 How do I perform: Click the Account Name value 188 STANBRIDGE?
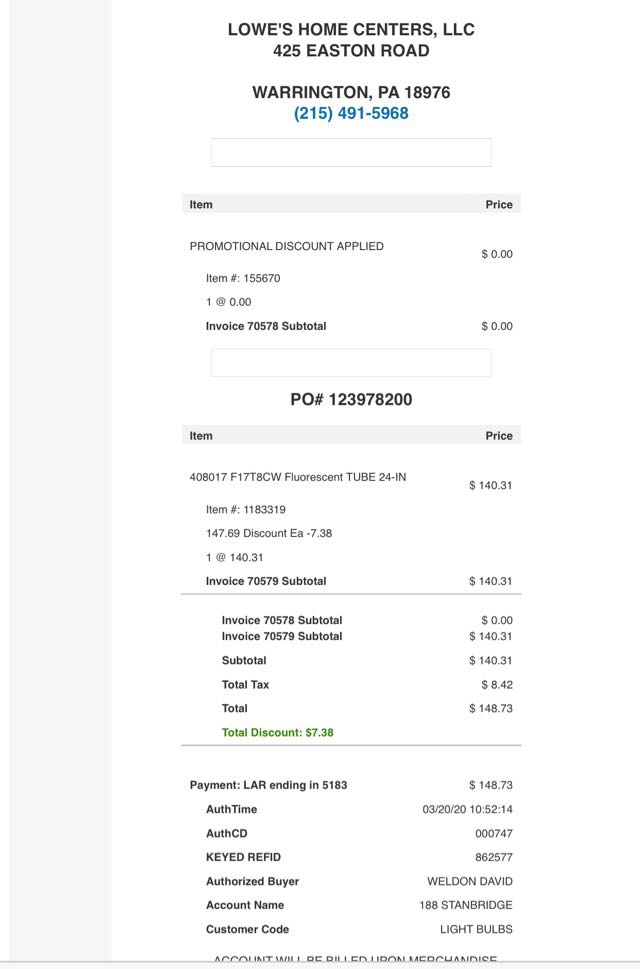(x=466, y=906)
